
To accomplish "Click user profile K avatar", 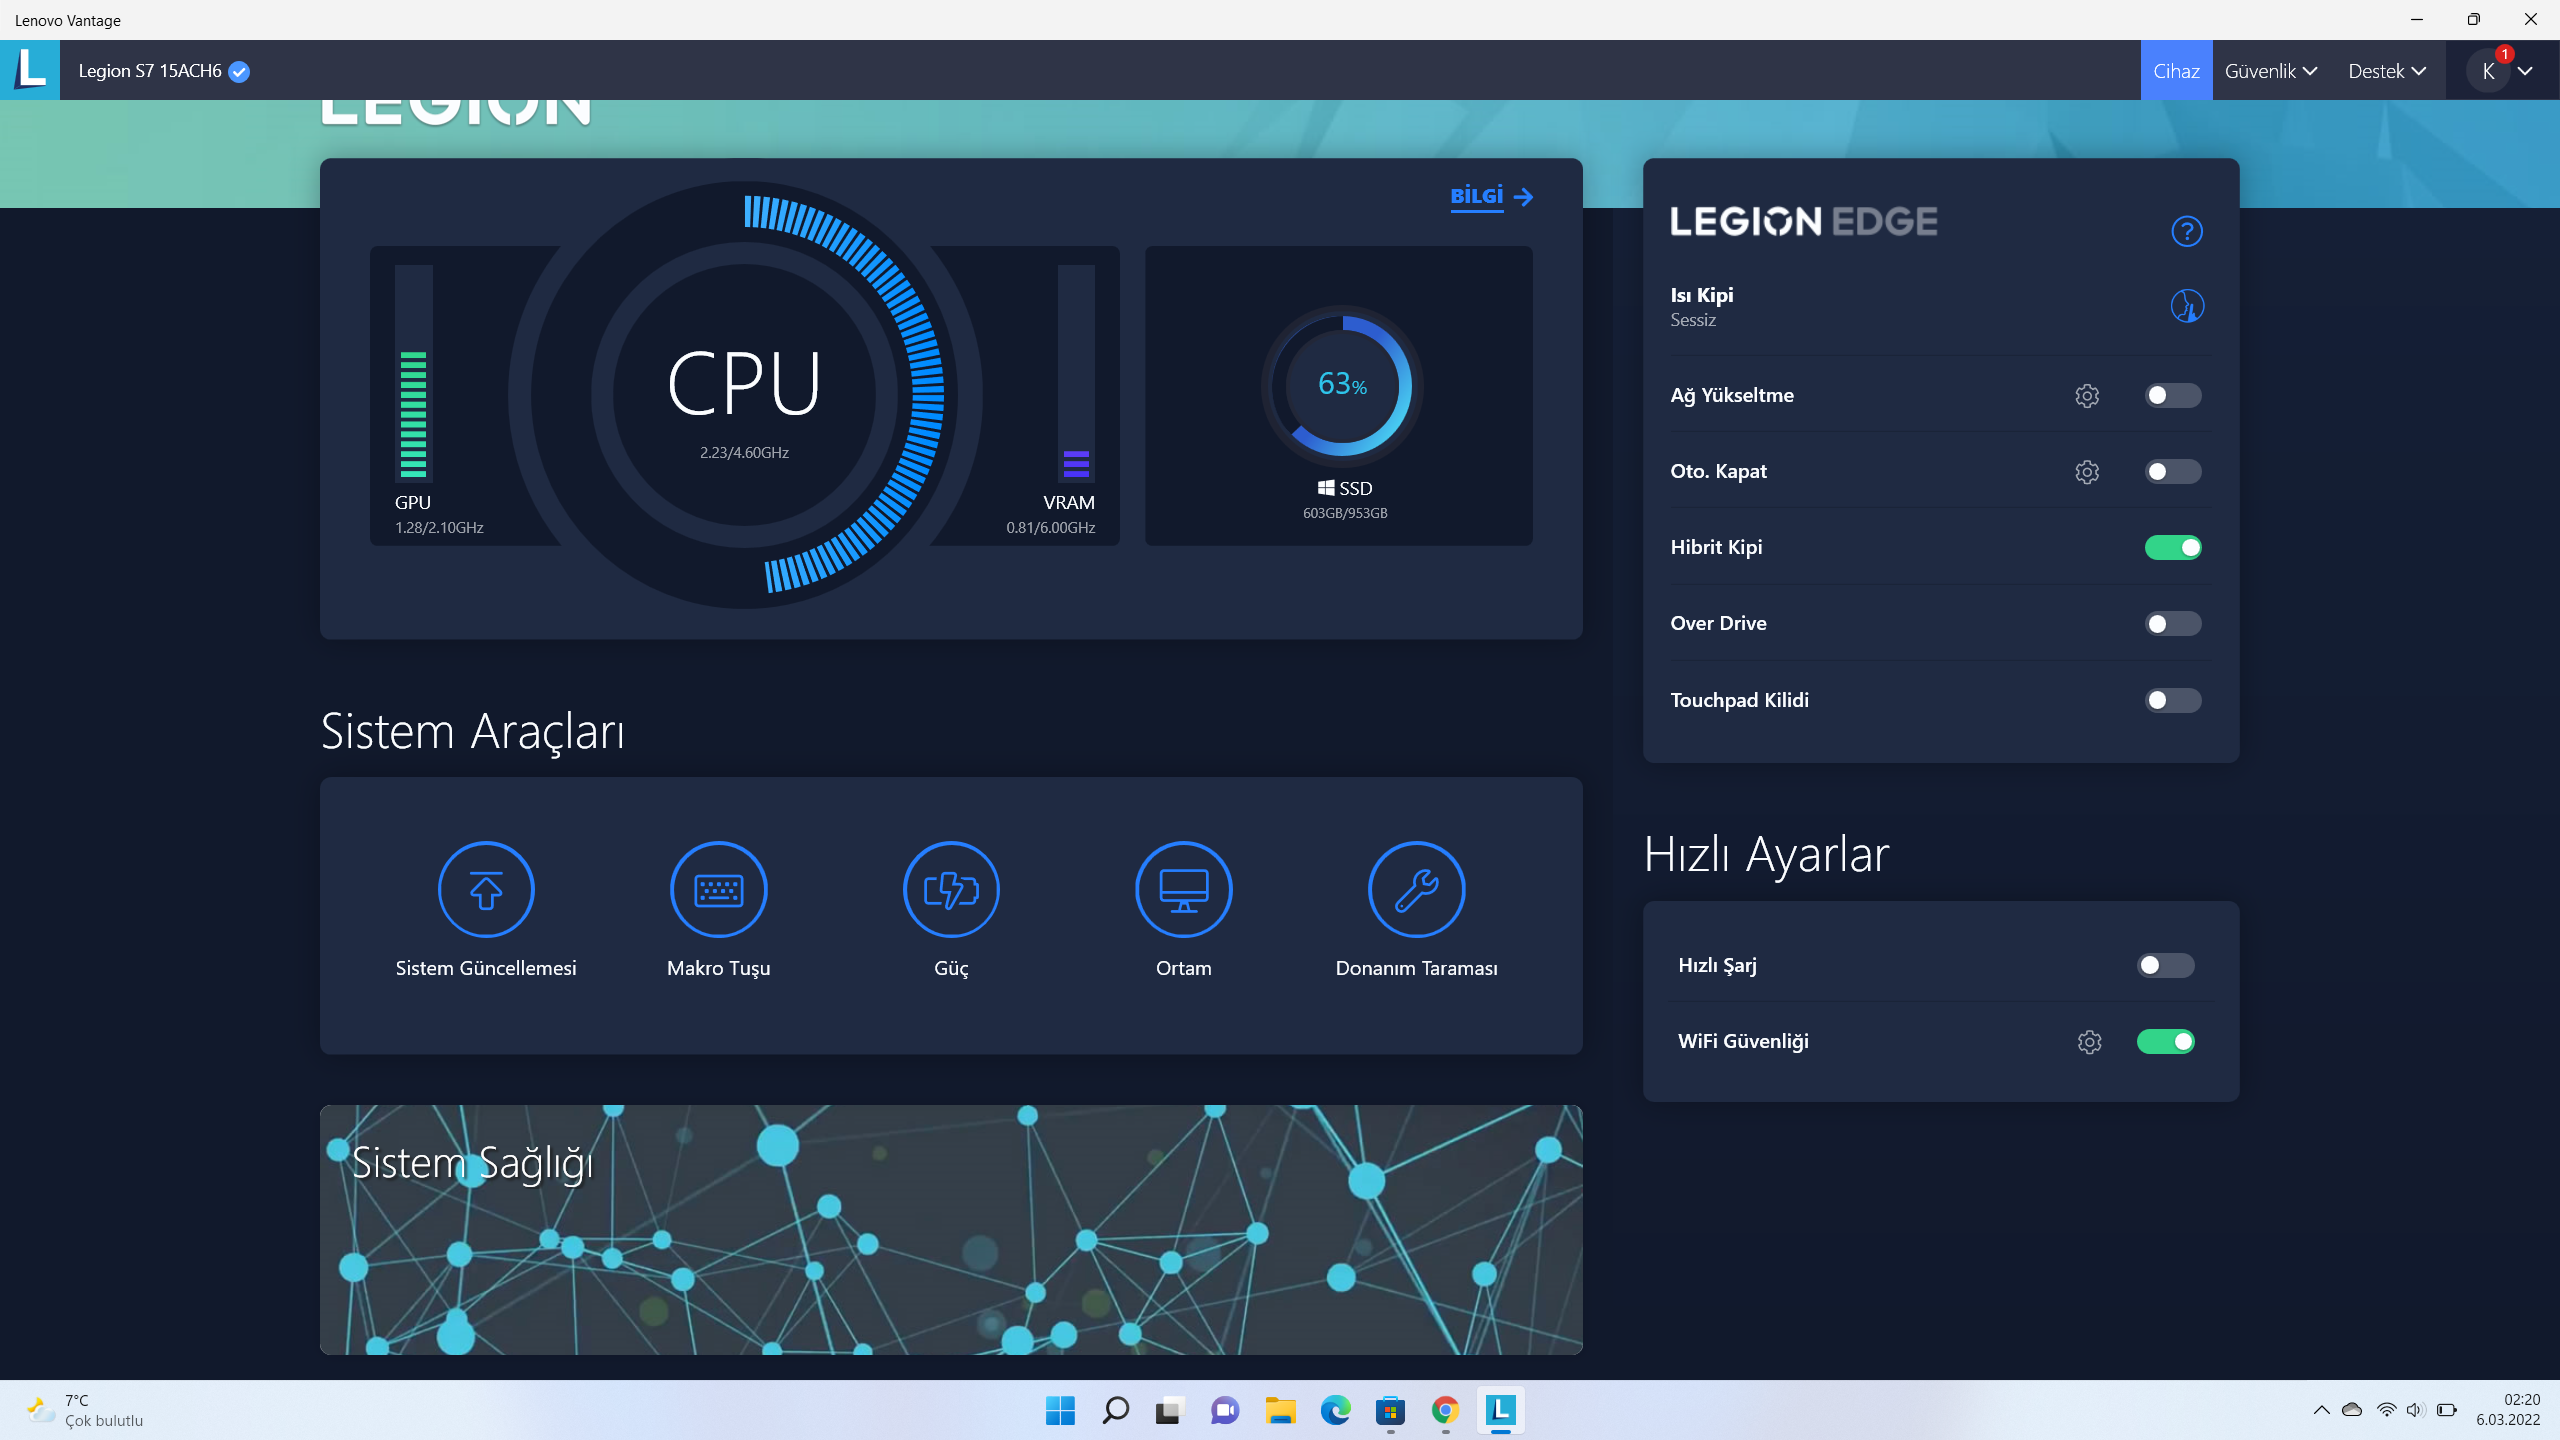I will point(2488,71).
